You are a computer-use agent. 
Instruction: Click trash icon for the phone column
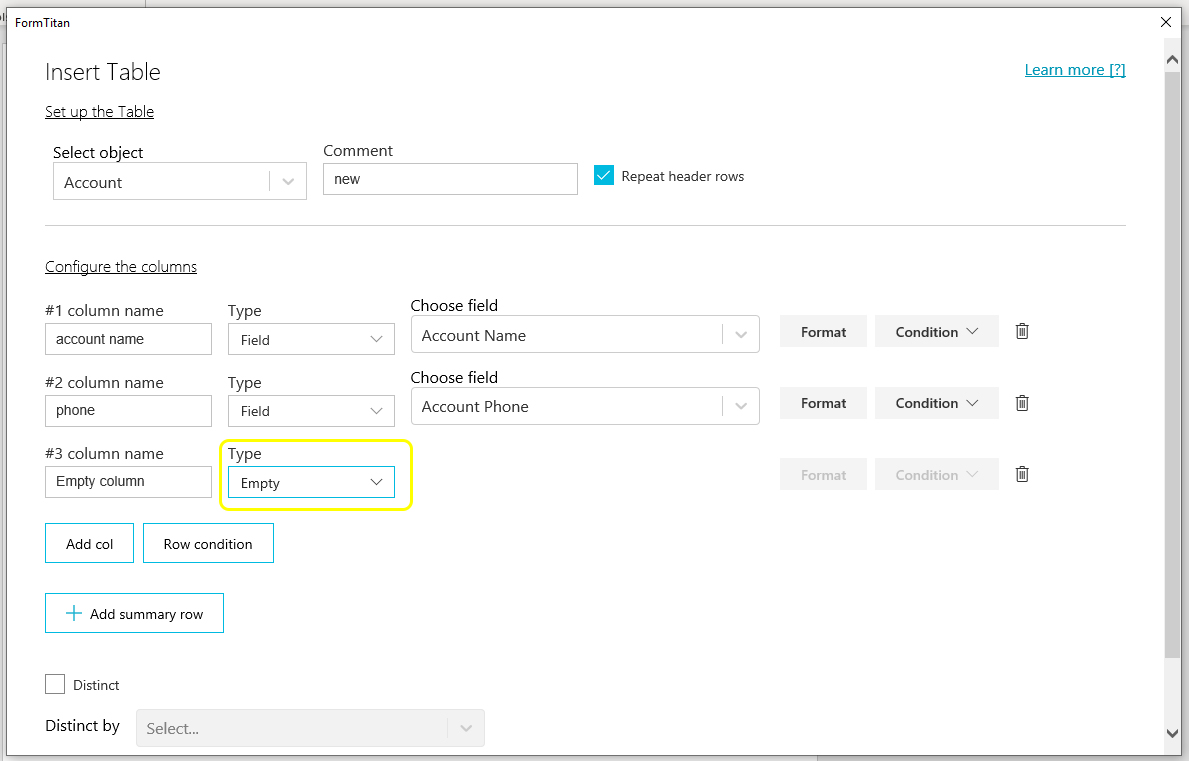pos(1022,403)
